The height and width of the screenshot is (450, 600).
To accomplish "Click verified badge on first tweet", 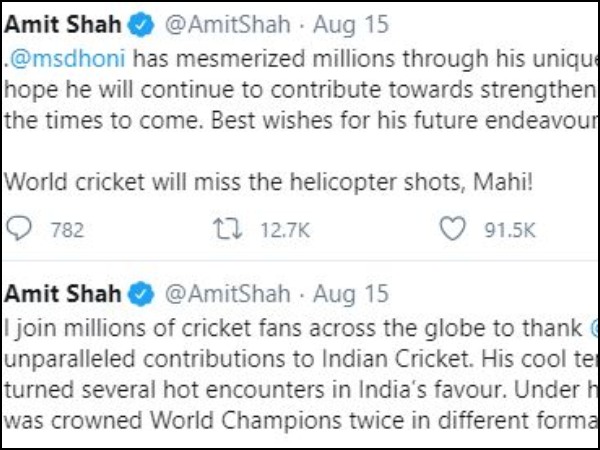I will click(x=141, y=25).
